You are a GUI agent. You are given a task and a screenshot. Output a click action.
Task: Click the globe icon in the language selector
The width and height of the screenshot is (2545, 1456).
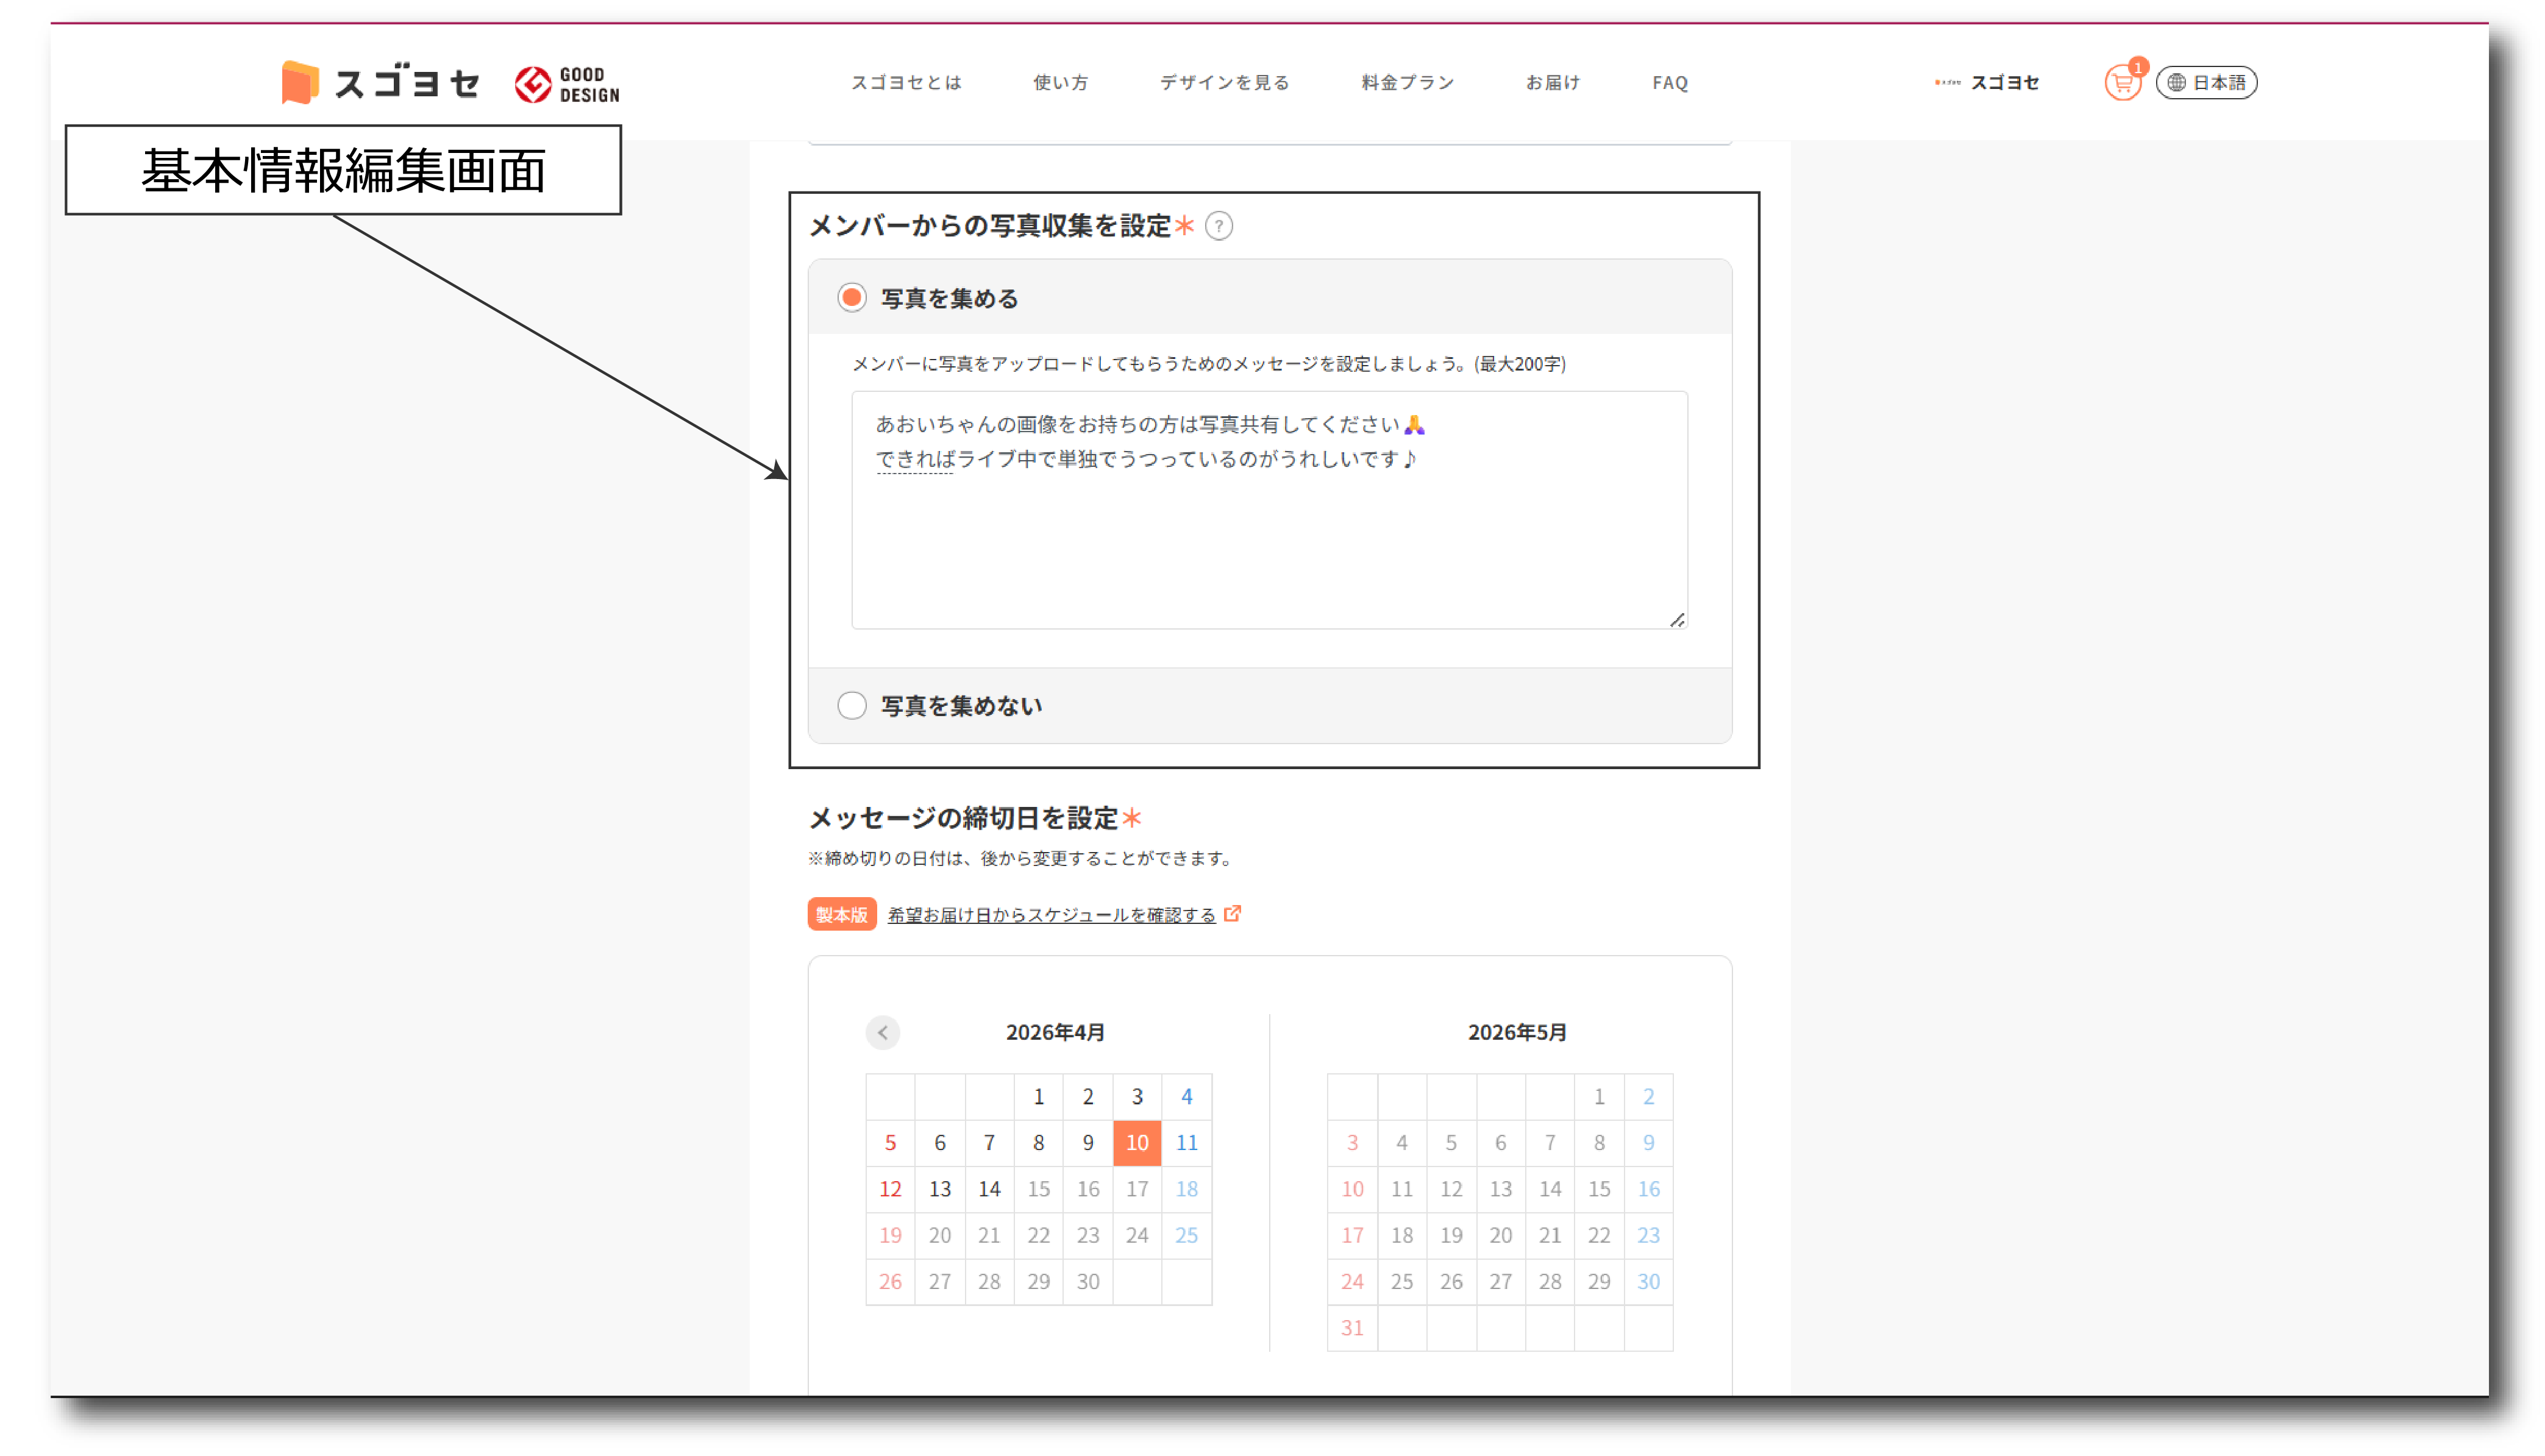2176,83
